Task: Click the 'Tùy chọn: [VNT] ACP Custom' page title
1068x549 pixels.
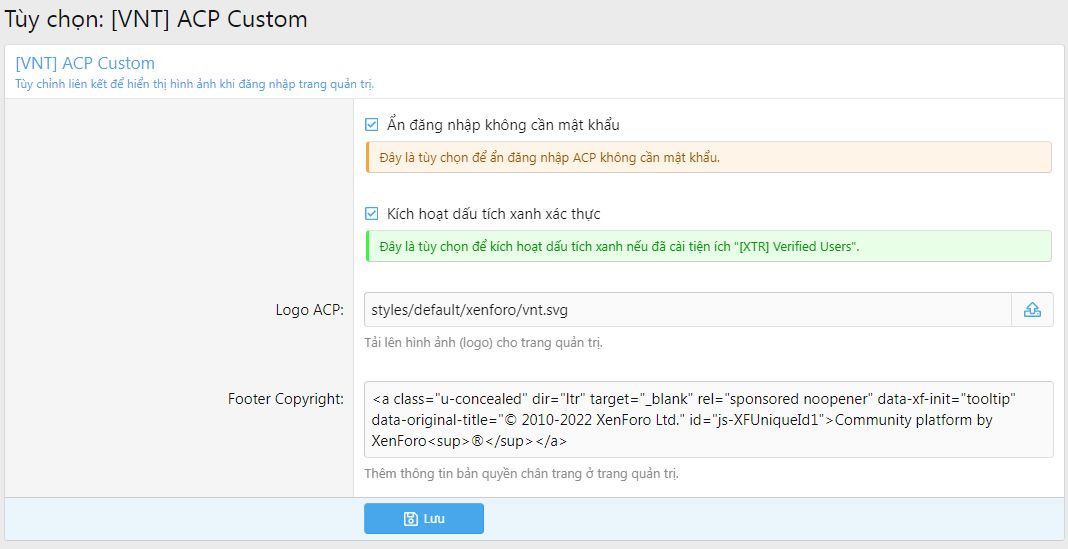Action: (157, 19)
